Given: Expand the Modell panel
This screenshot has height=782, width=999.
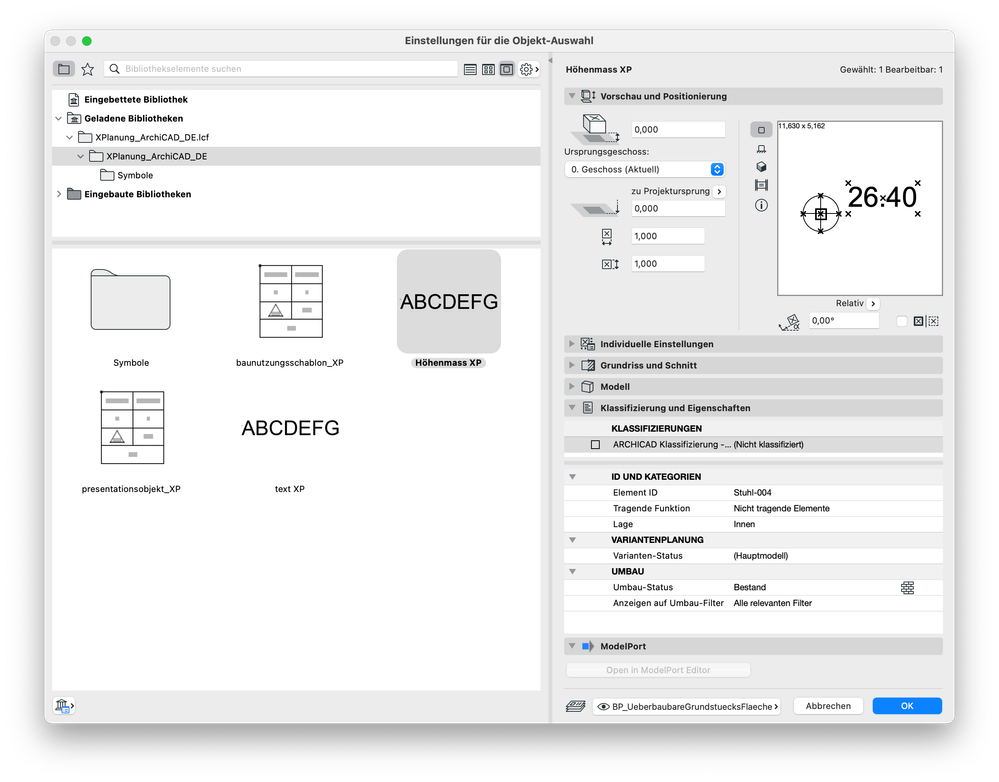Looking at the screenshot, I should (x=571, y=387).
